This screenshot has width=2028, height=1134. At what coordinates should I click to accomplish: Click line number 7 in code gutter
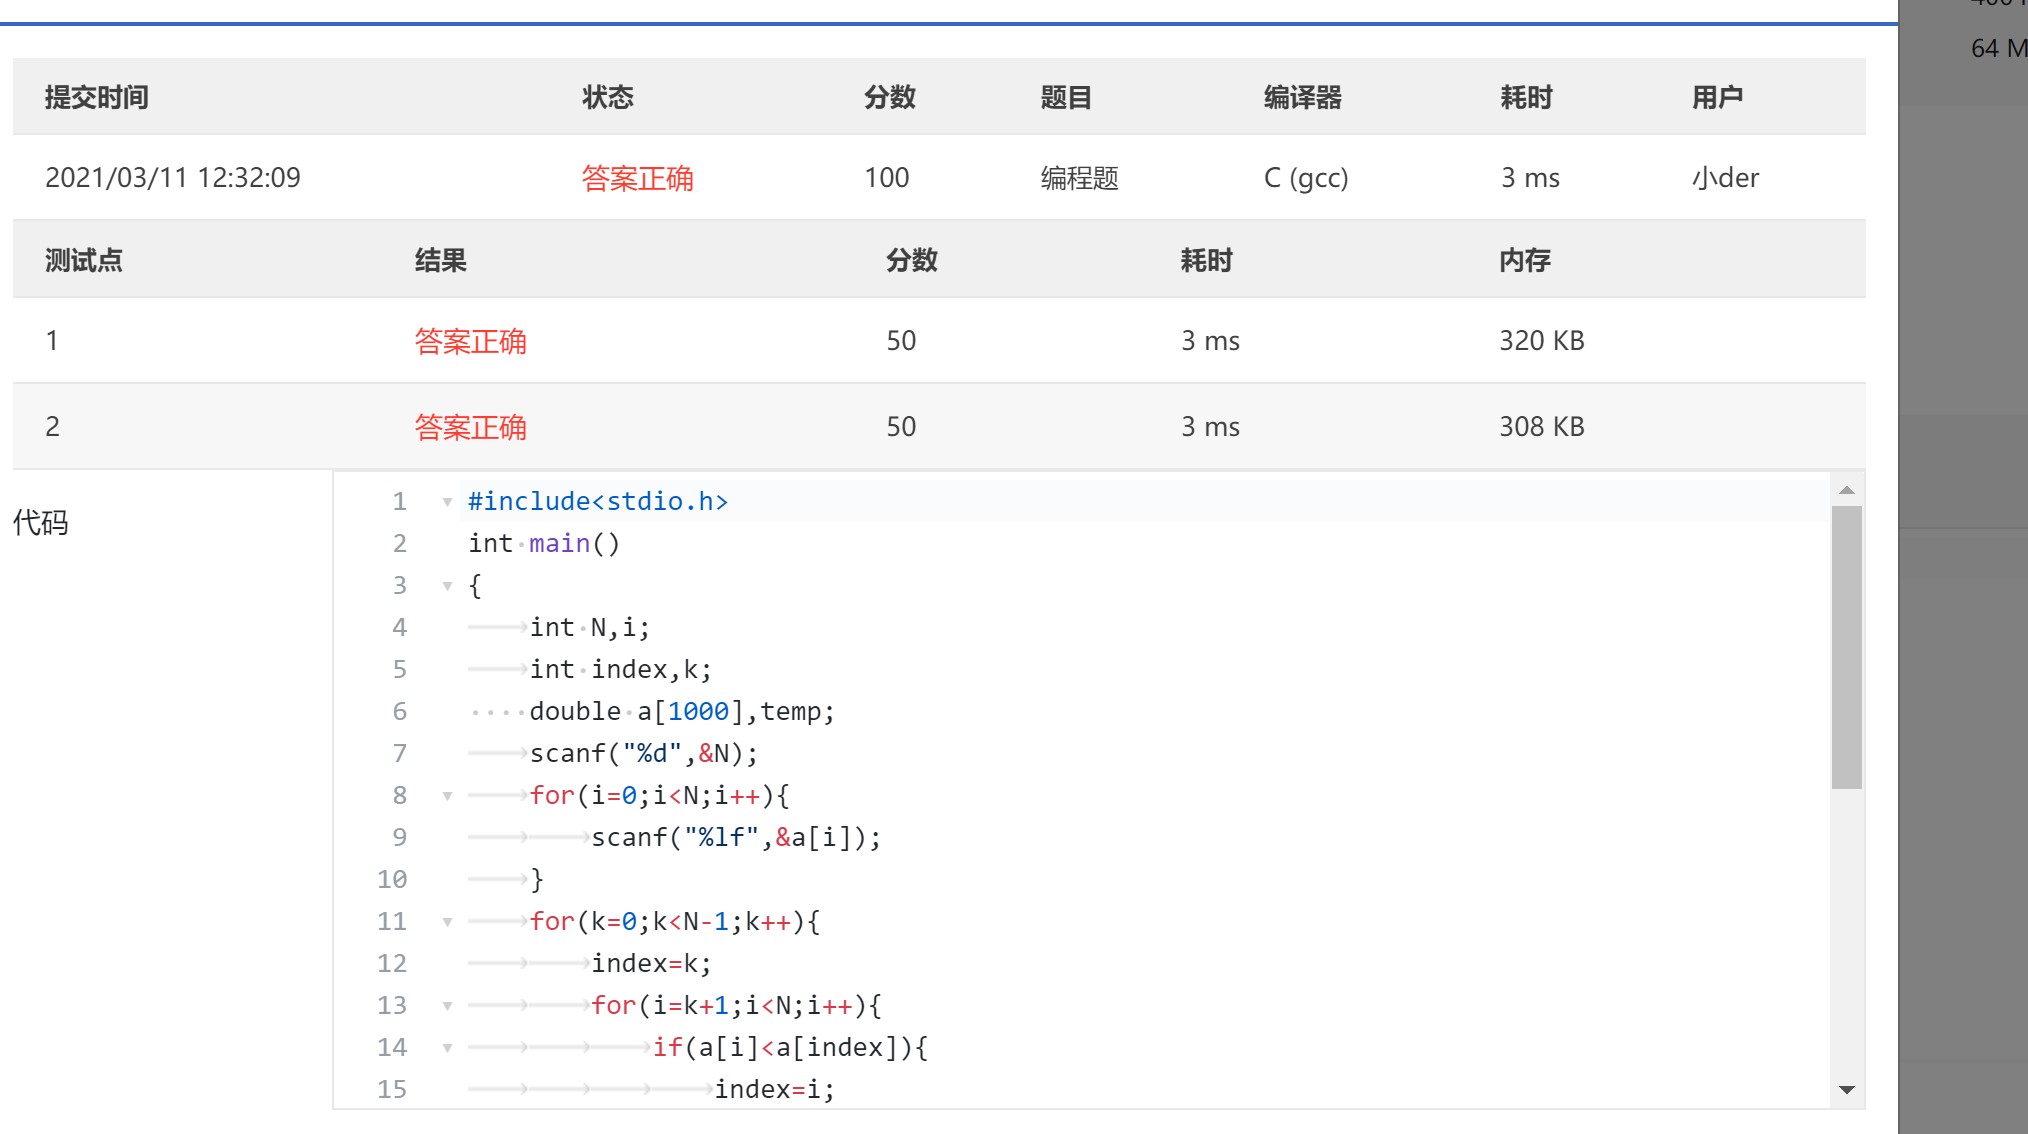399,753
